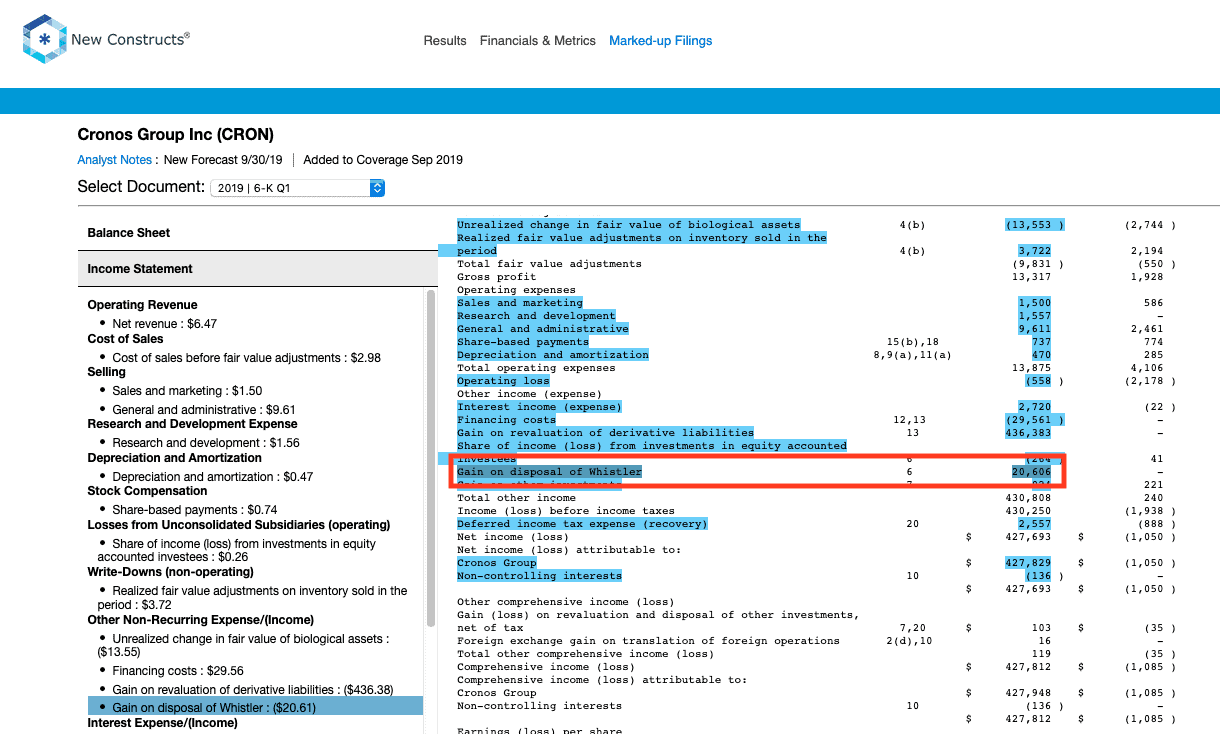Select General and administrative : $9.61 item
Screen dimensions: 1220x734
click(204, 410)
